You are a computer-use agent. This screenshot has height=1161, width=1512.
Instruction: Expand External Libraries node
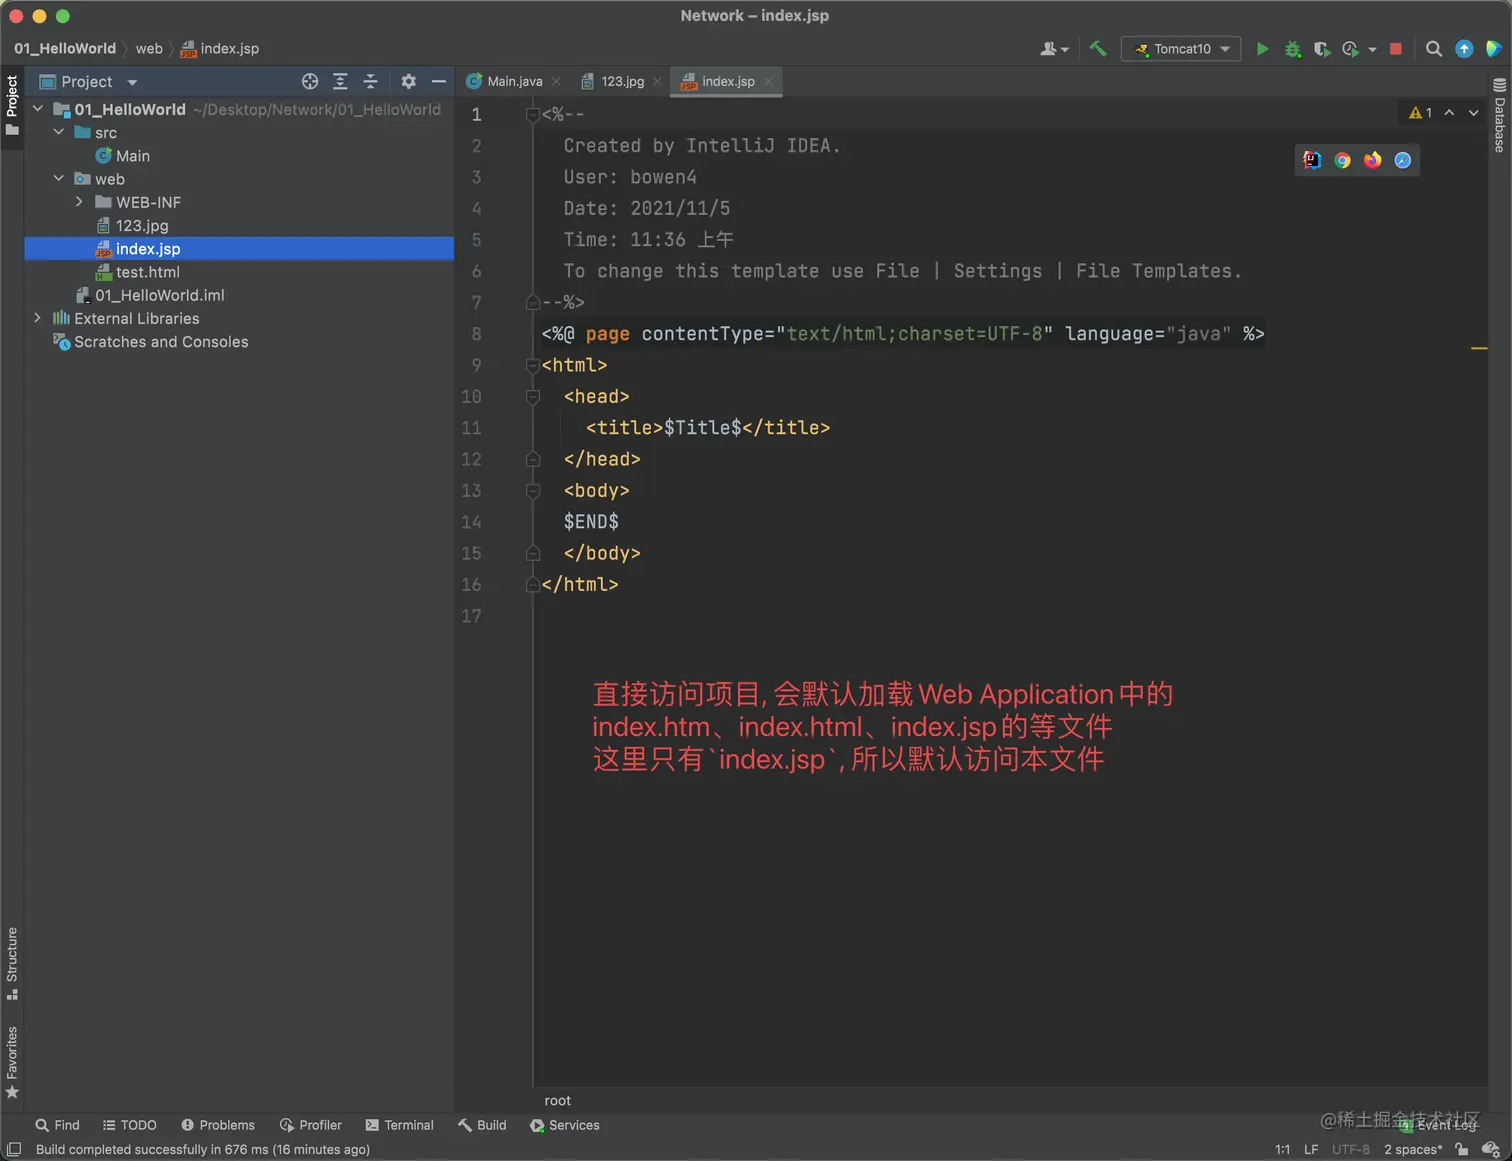[38, 317]
